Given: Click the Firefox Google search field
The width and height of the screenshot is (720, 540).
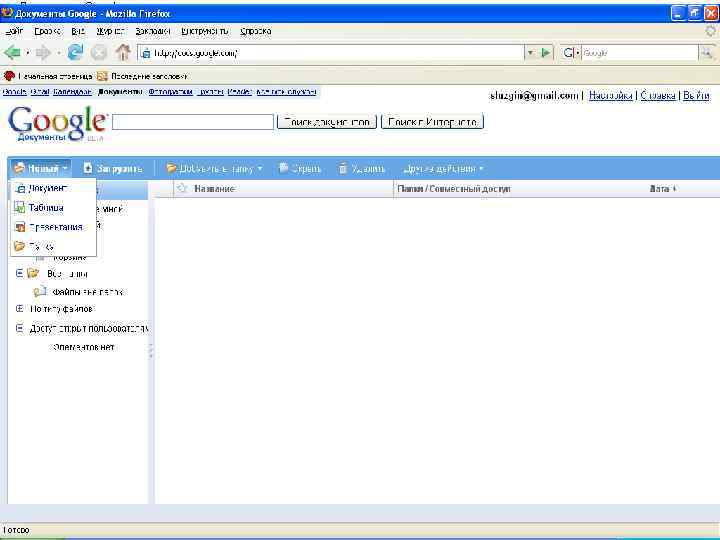Looking at the screenshot, I should pos(640,53).
